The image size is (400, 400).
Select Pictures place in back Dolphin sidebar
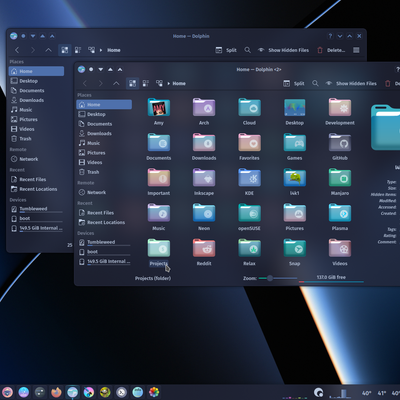tap(36, 119)
